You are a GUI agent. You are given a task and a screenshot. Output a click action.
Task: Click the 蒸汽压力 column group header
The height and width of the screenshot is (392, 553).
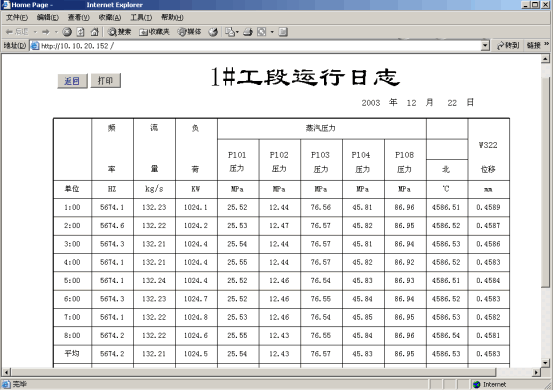321,128
